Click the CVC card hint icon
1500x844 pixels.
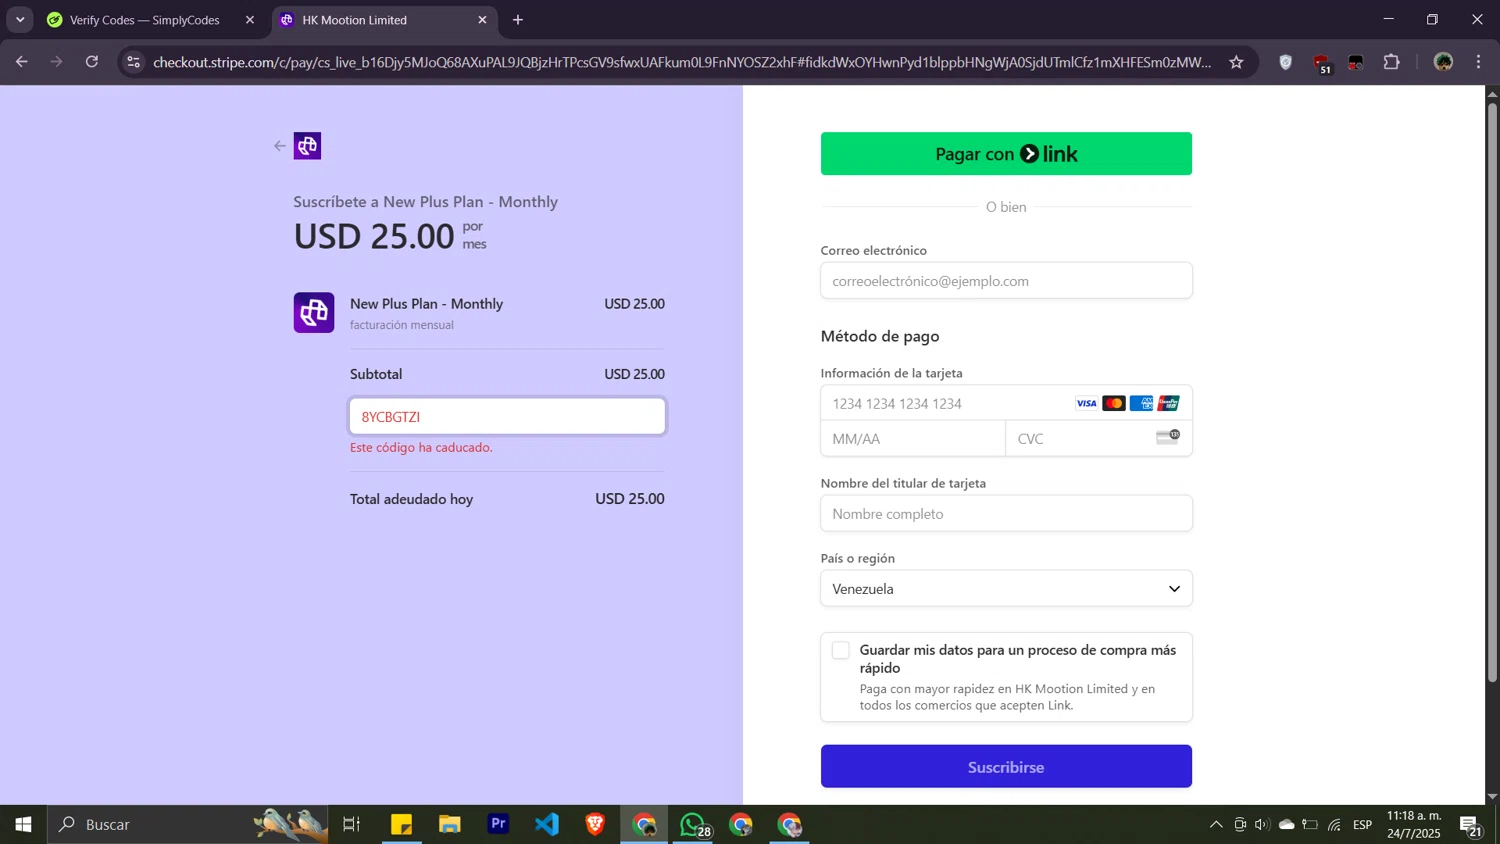point(1168,437)
